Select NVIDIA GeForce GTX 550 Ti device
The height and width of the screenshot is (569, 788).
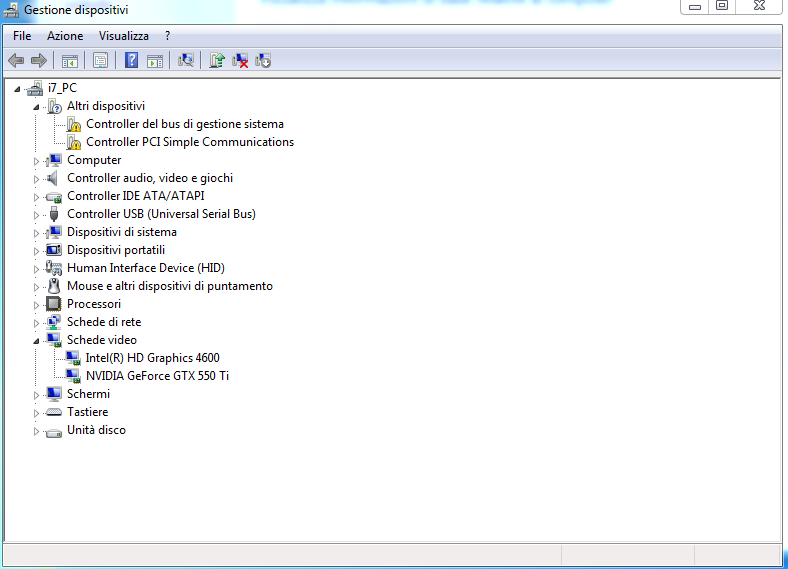[157, 376]
